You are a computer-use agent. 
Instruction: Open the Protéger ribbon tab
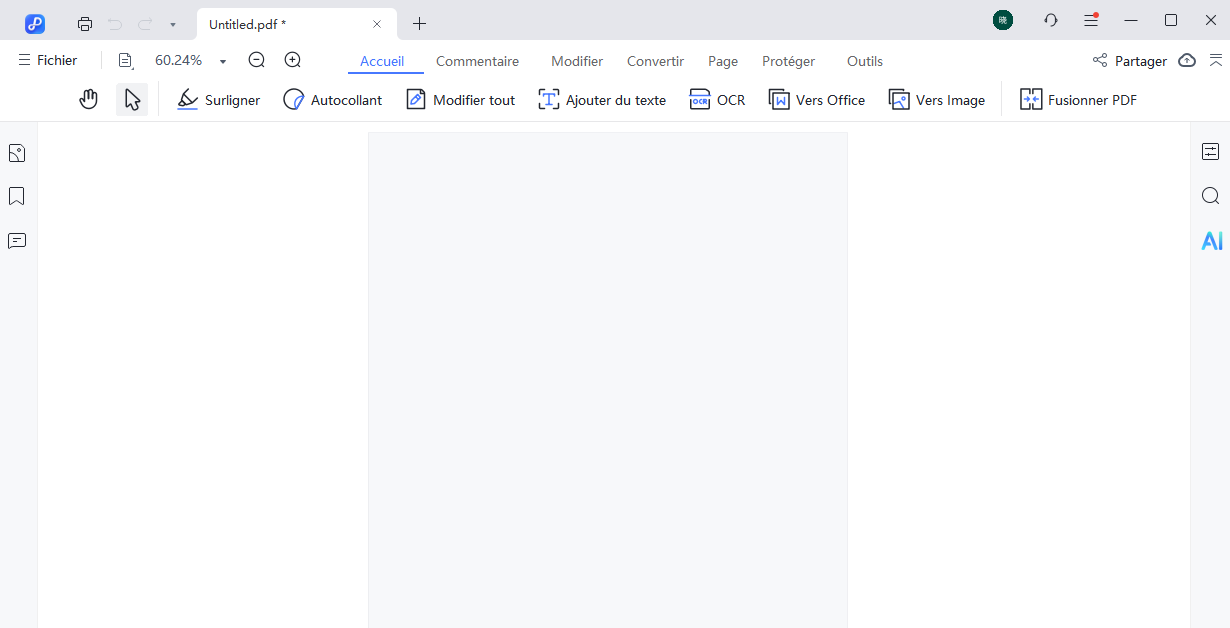coord(788,61)
